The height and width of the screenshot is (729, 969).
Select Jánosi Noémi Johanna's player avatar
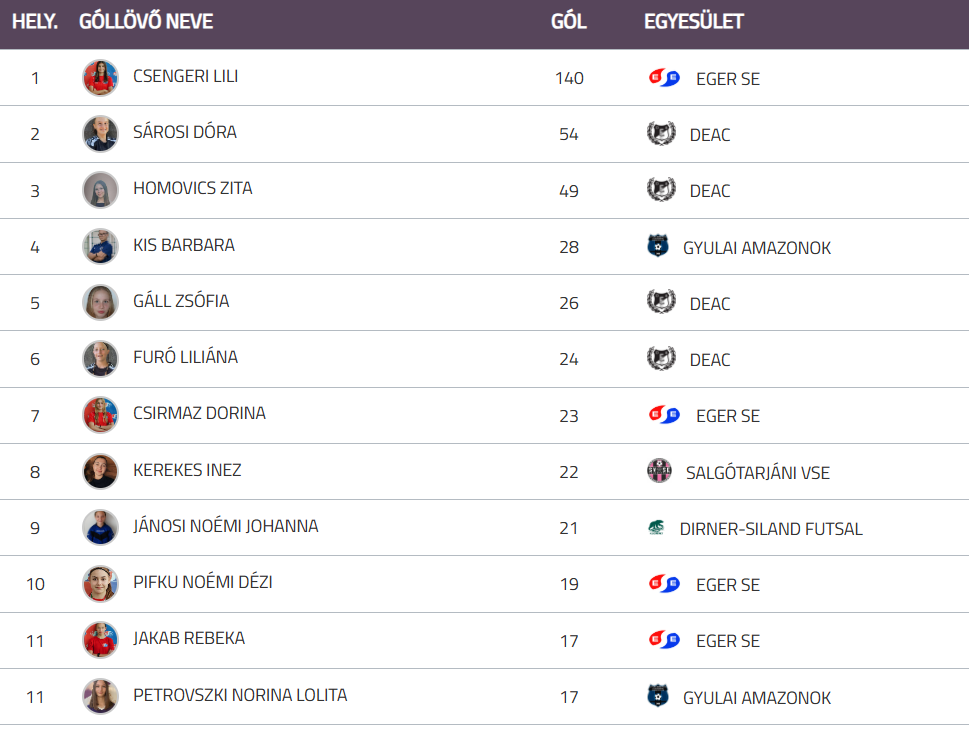[100, 527]
